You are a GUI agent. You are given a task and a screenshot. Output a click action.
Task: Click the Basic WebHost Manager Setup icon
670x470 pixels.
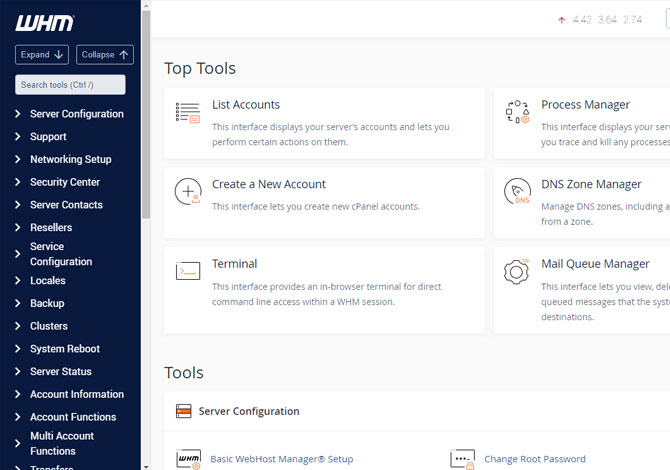point(188,459)
